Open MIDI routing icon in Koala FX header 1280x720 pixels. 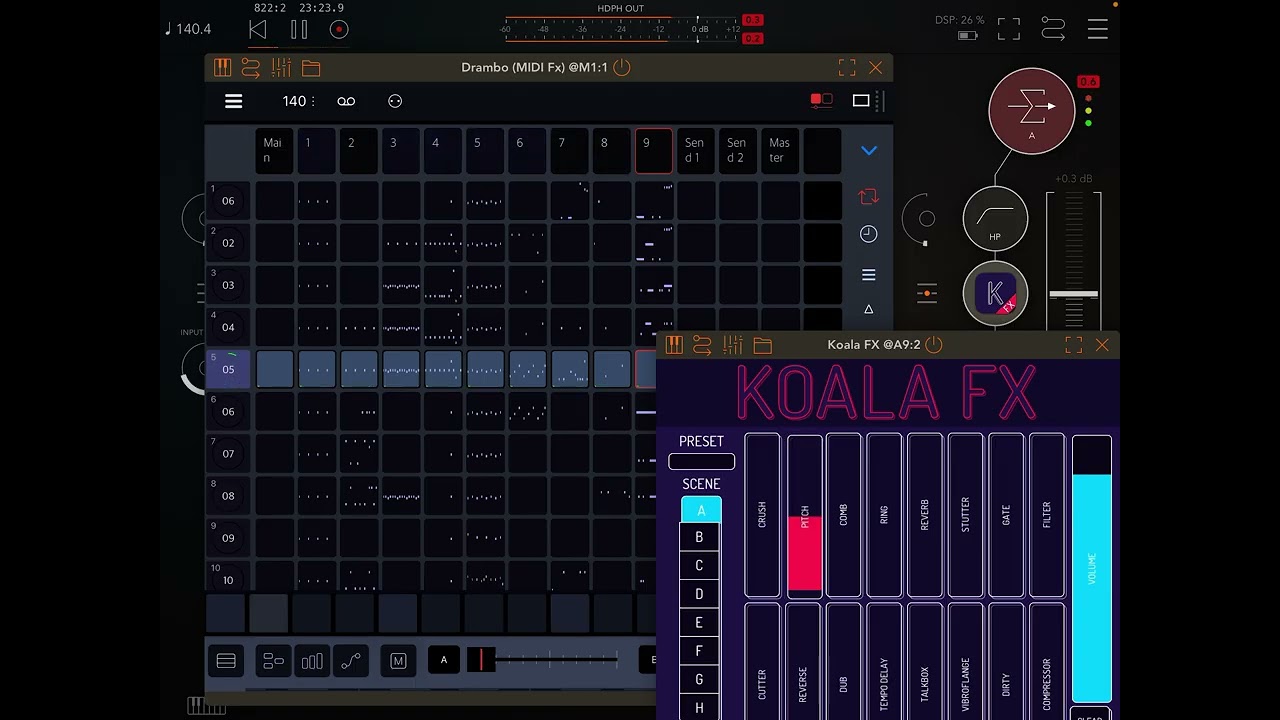(x=703, y=345)
